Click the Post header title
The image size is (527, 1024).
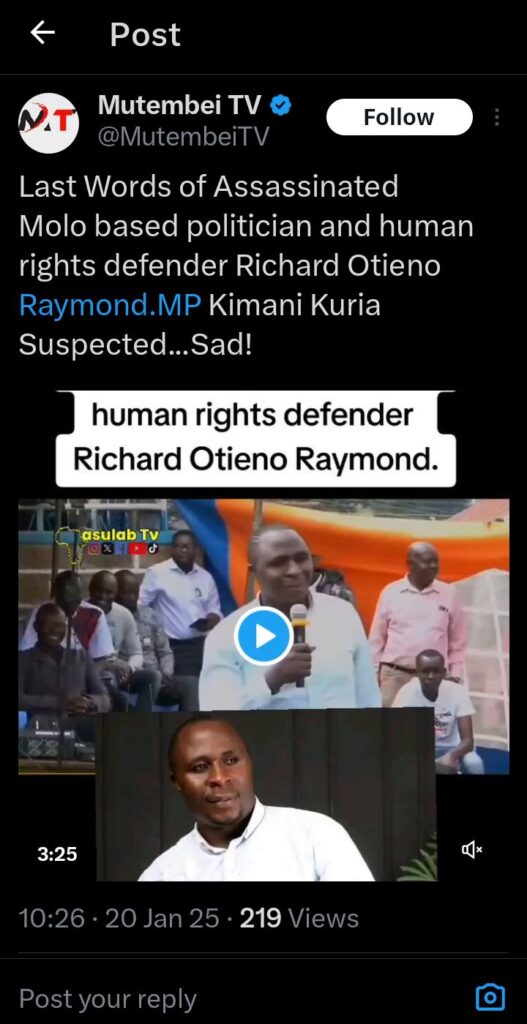145,35
